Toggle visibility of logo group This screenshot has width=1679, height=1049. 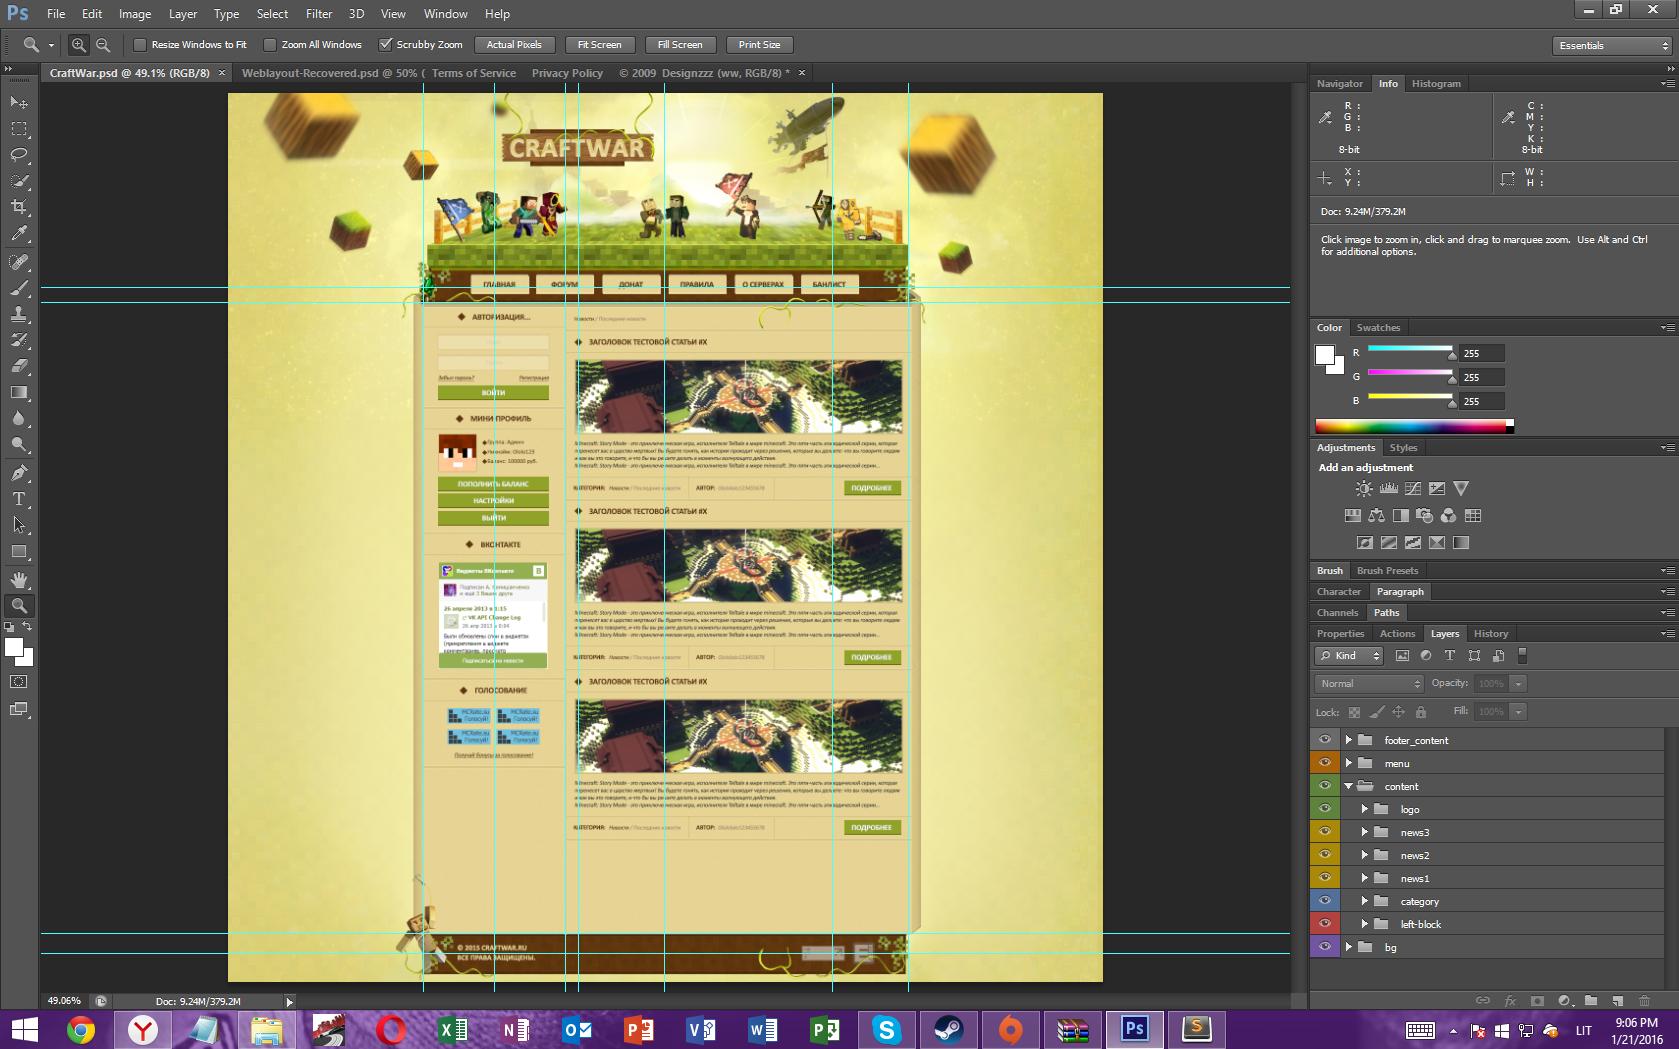1324,809
